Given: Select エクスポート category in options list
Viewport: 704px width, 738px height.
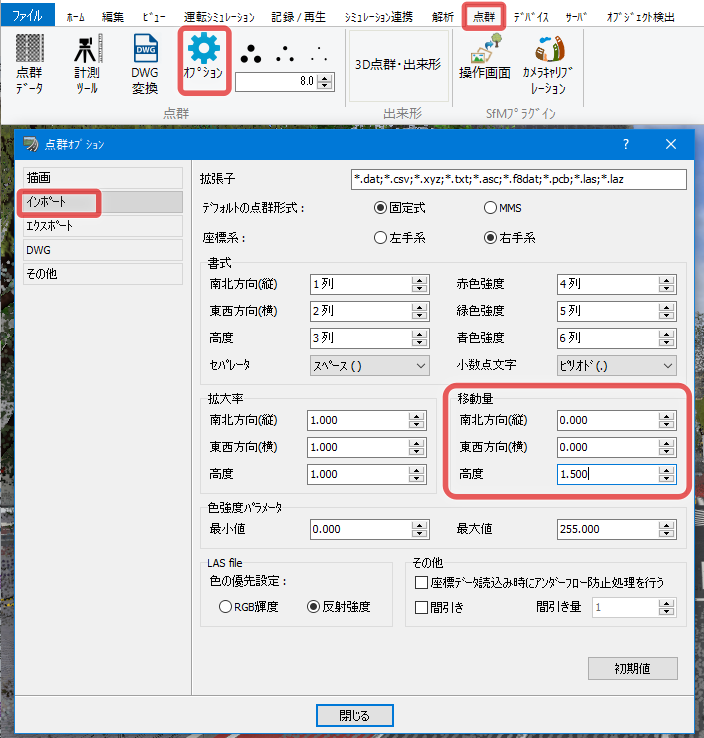Looking at the screenshot, I should tap(103, 226).
